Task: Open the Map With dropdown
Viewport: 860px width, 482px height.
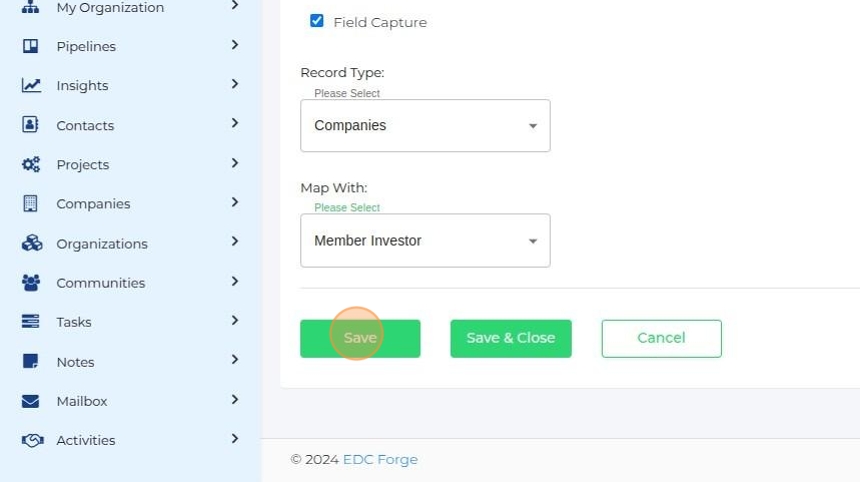Action: point(425,241)
